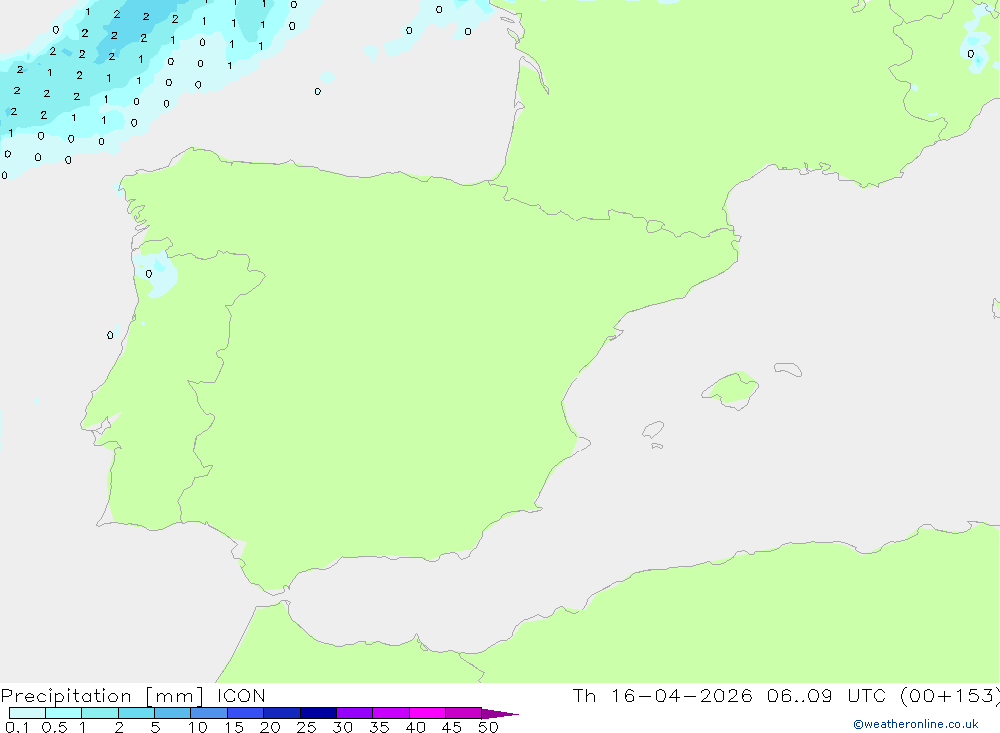Click the 5–10 mm light blue legend swatch
The image size is (1000, 733).
pos(173,713)
